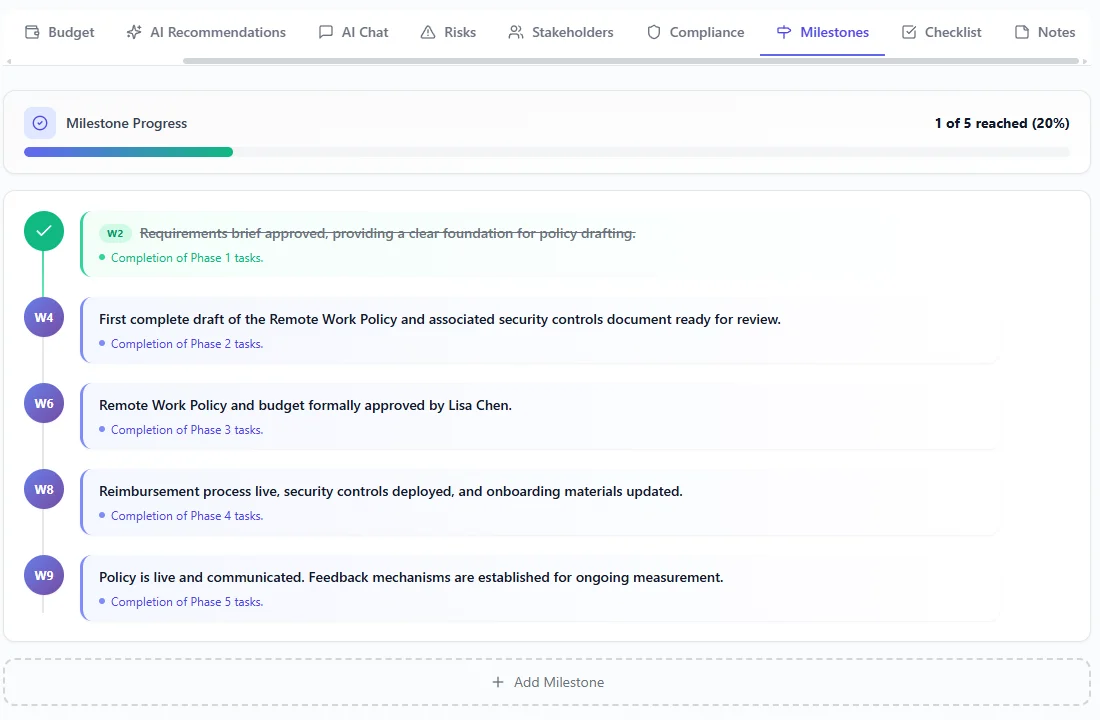Toggle the W4 milestone circle marker
Screen dimensions: 1100x720
(44, 318)
